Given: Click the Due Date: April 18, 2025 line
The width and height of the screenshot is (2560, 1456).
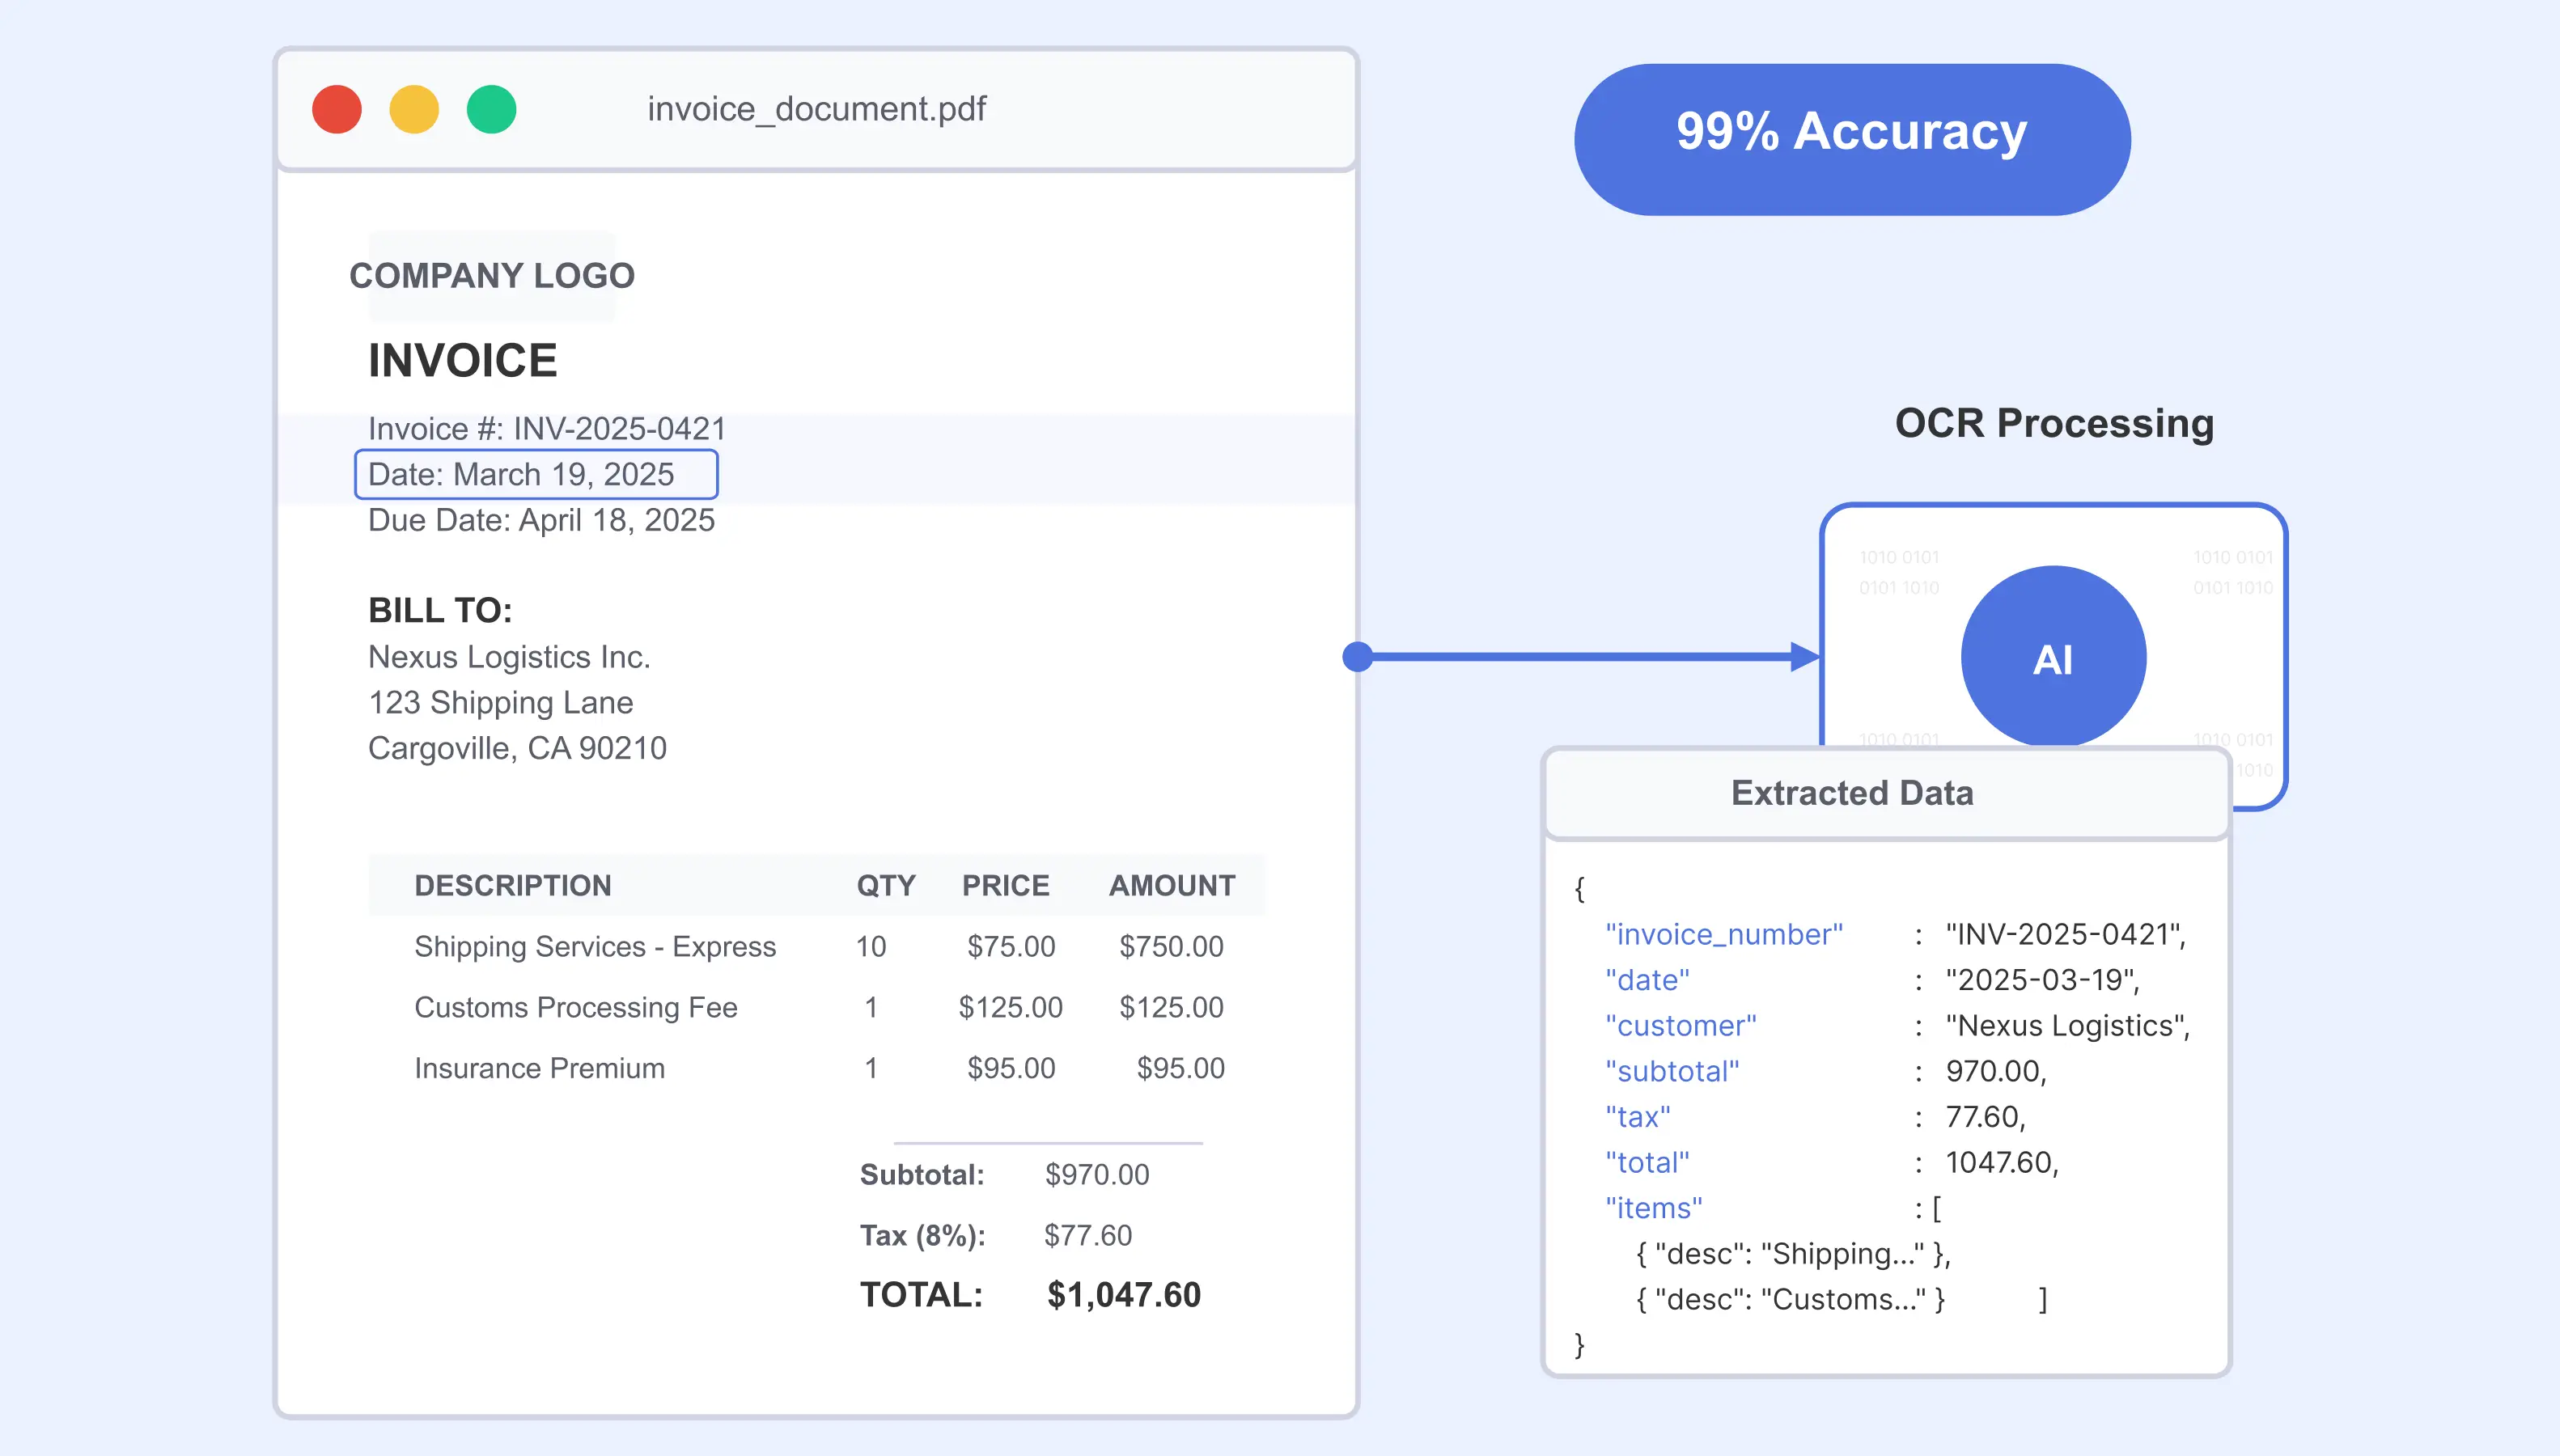Looking at the screenshot, I should [x=541, y=520].
